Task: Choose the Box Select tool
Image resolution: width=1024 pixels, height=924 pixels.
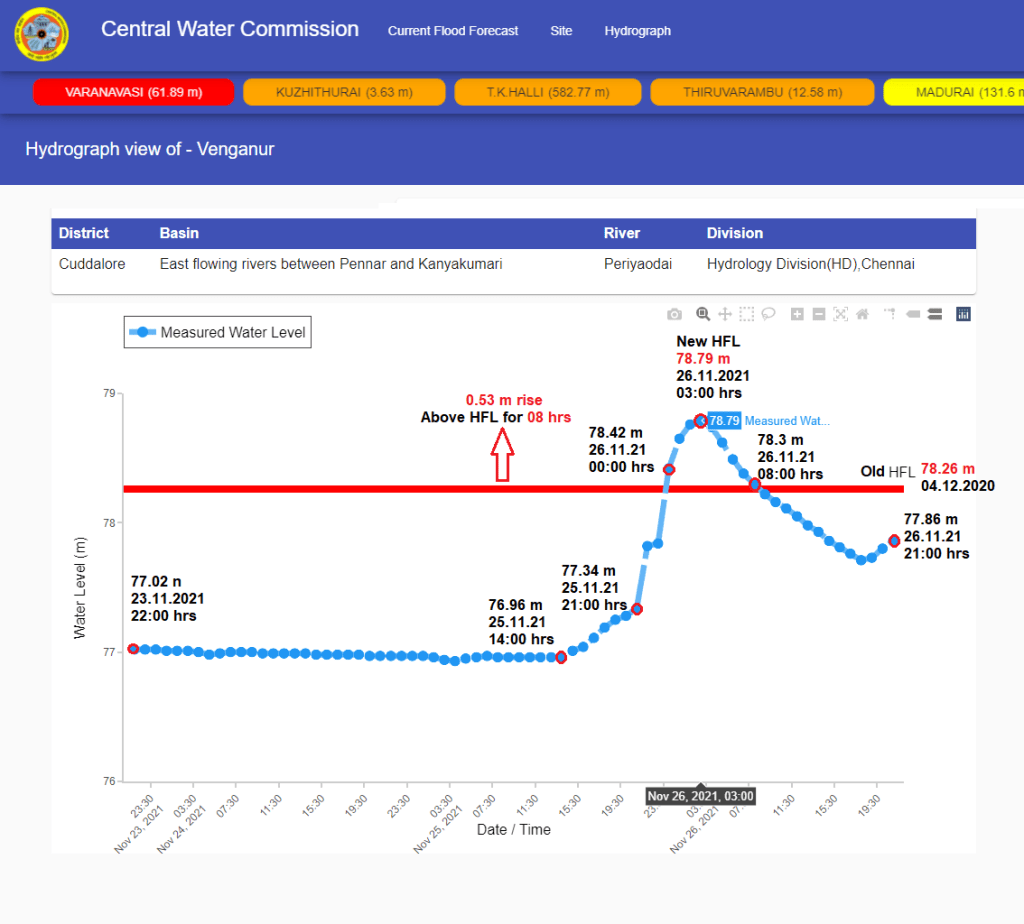Action: [x=747, y=314]
